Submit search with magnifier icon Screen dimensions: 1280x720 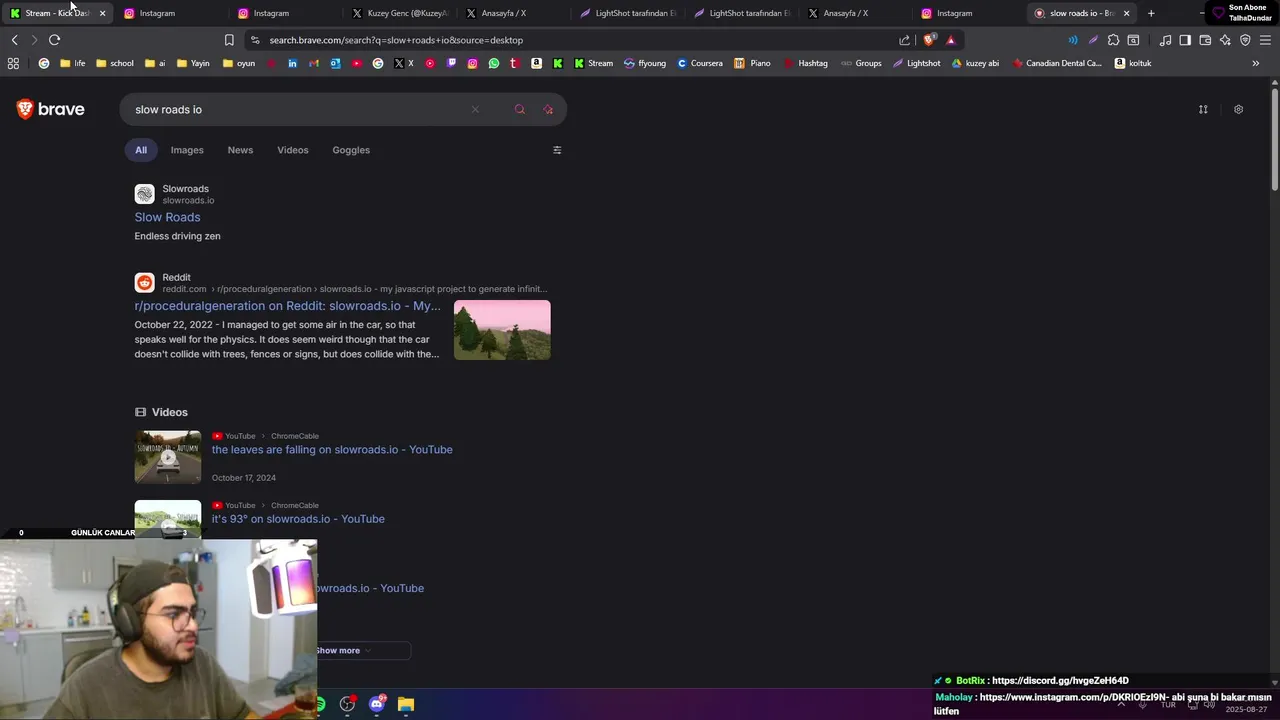pos(519,109)
